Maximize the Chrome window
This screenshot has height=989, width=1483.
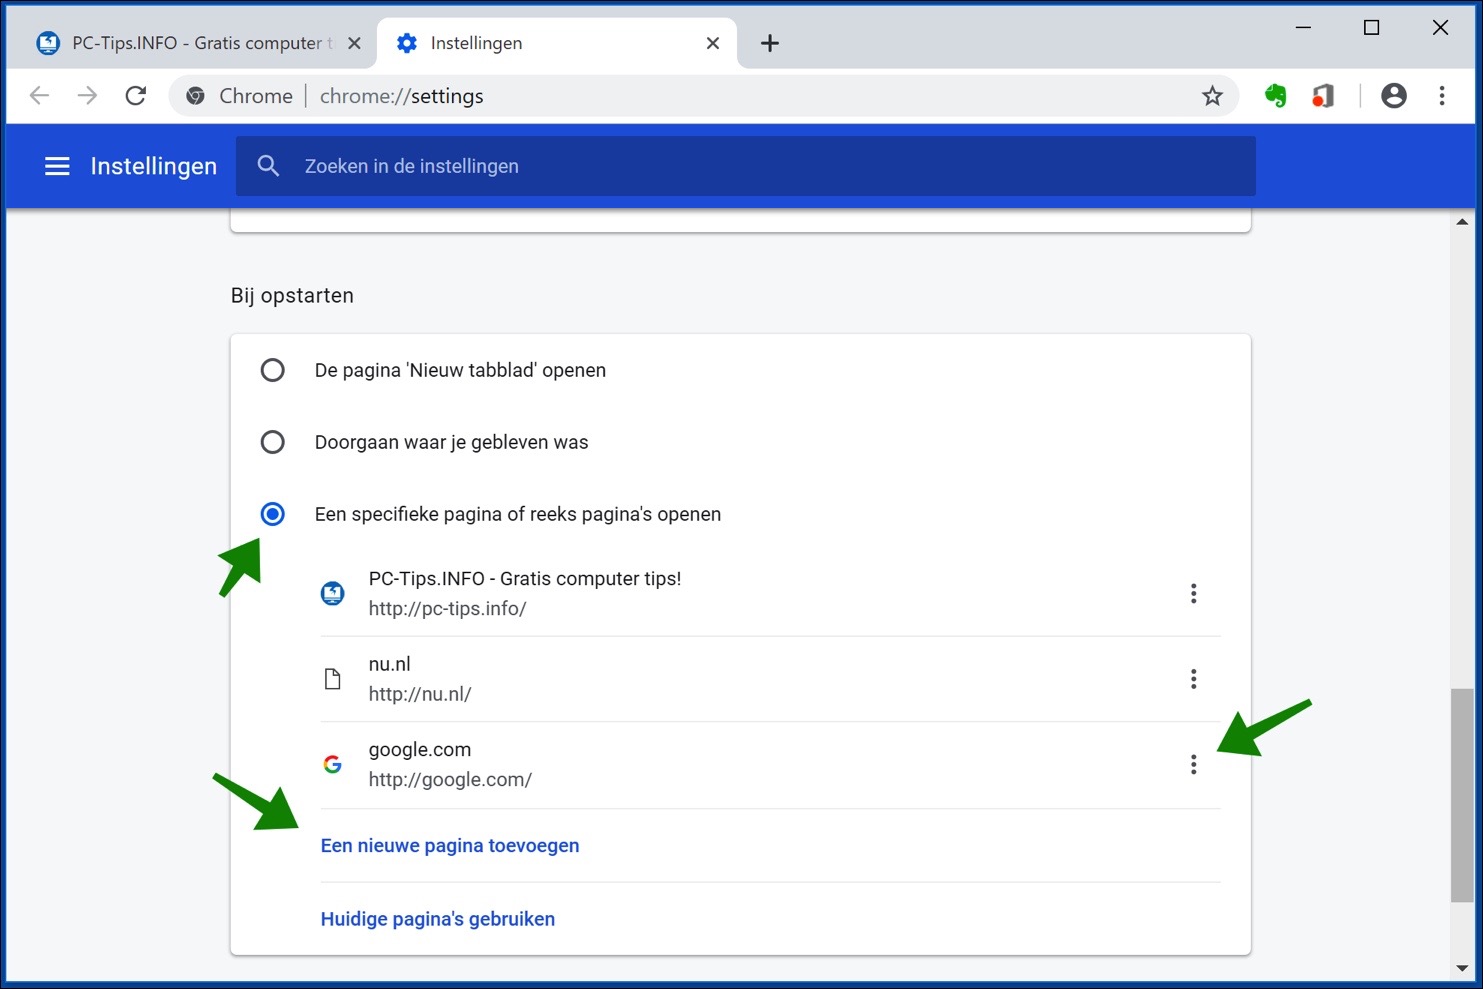[1371, 28]
